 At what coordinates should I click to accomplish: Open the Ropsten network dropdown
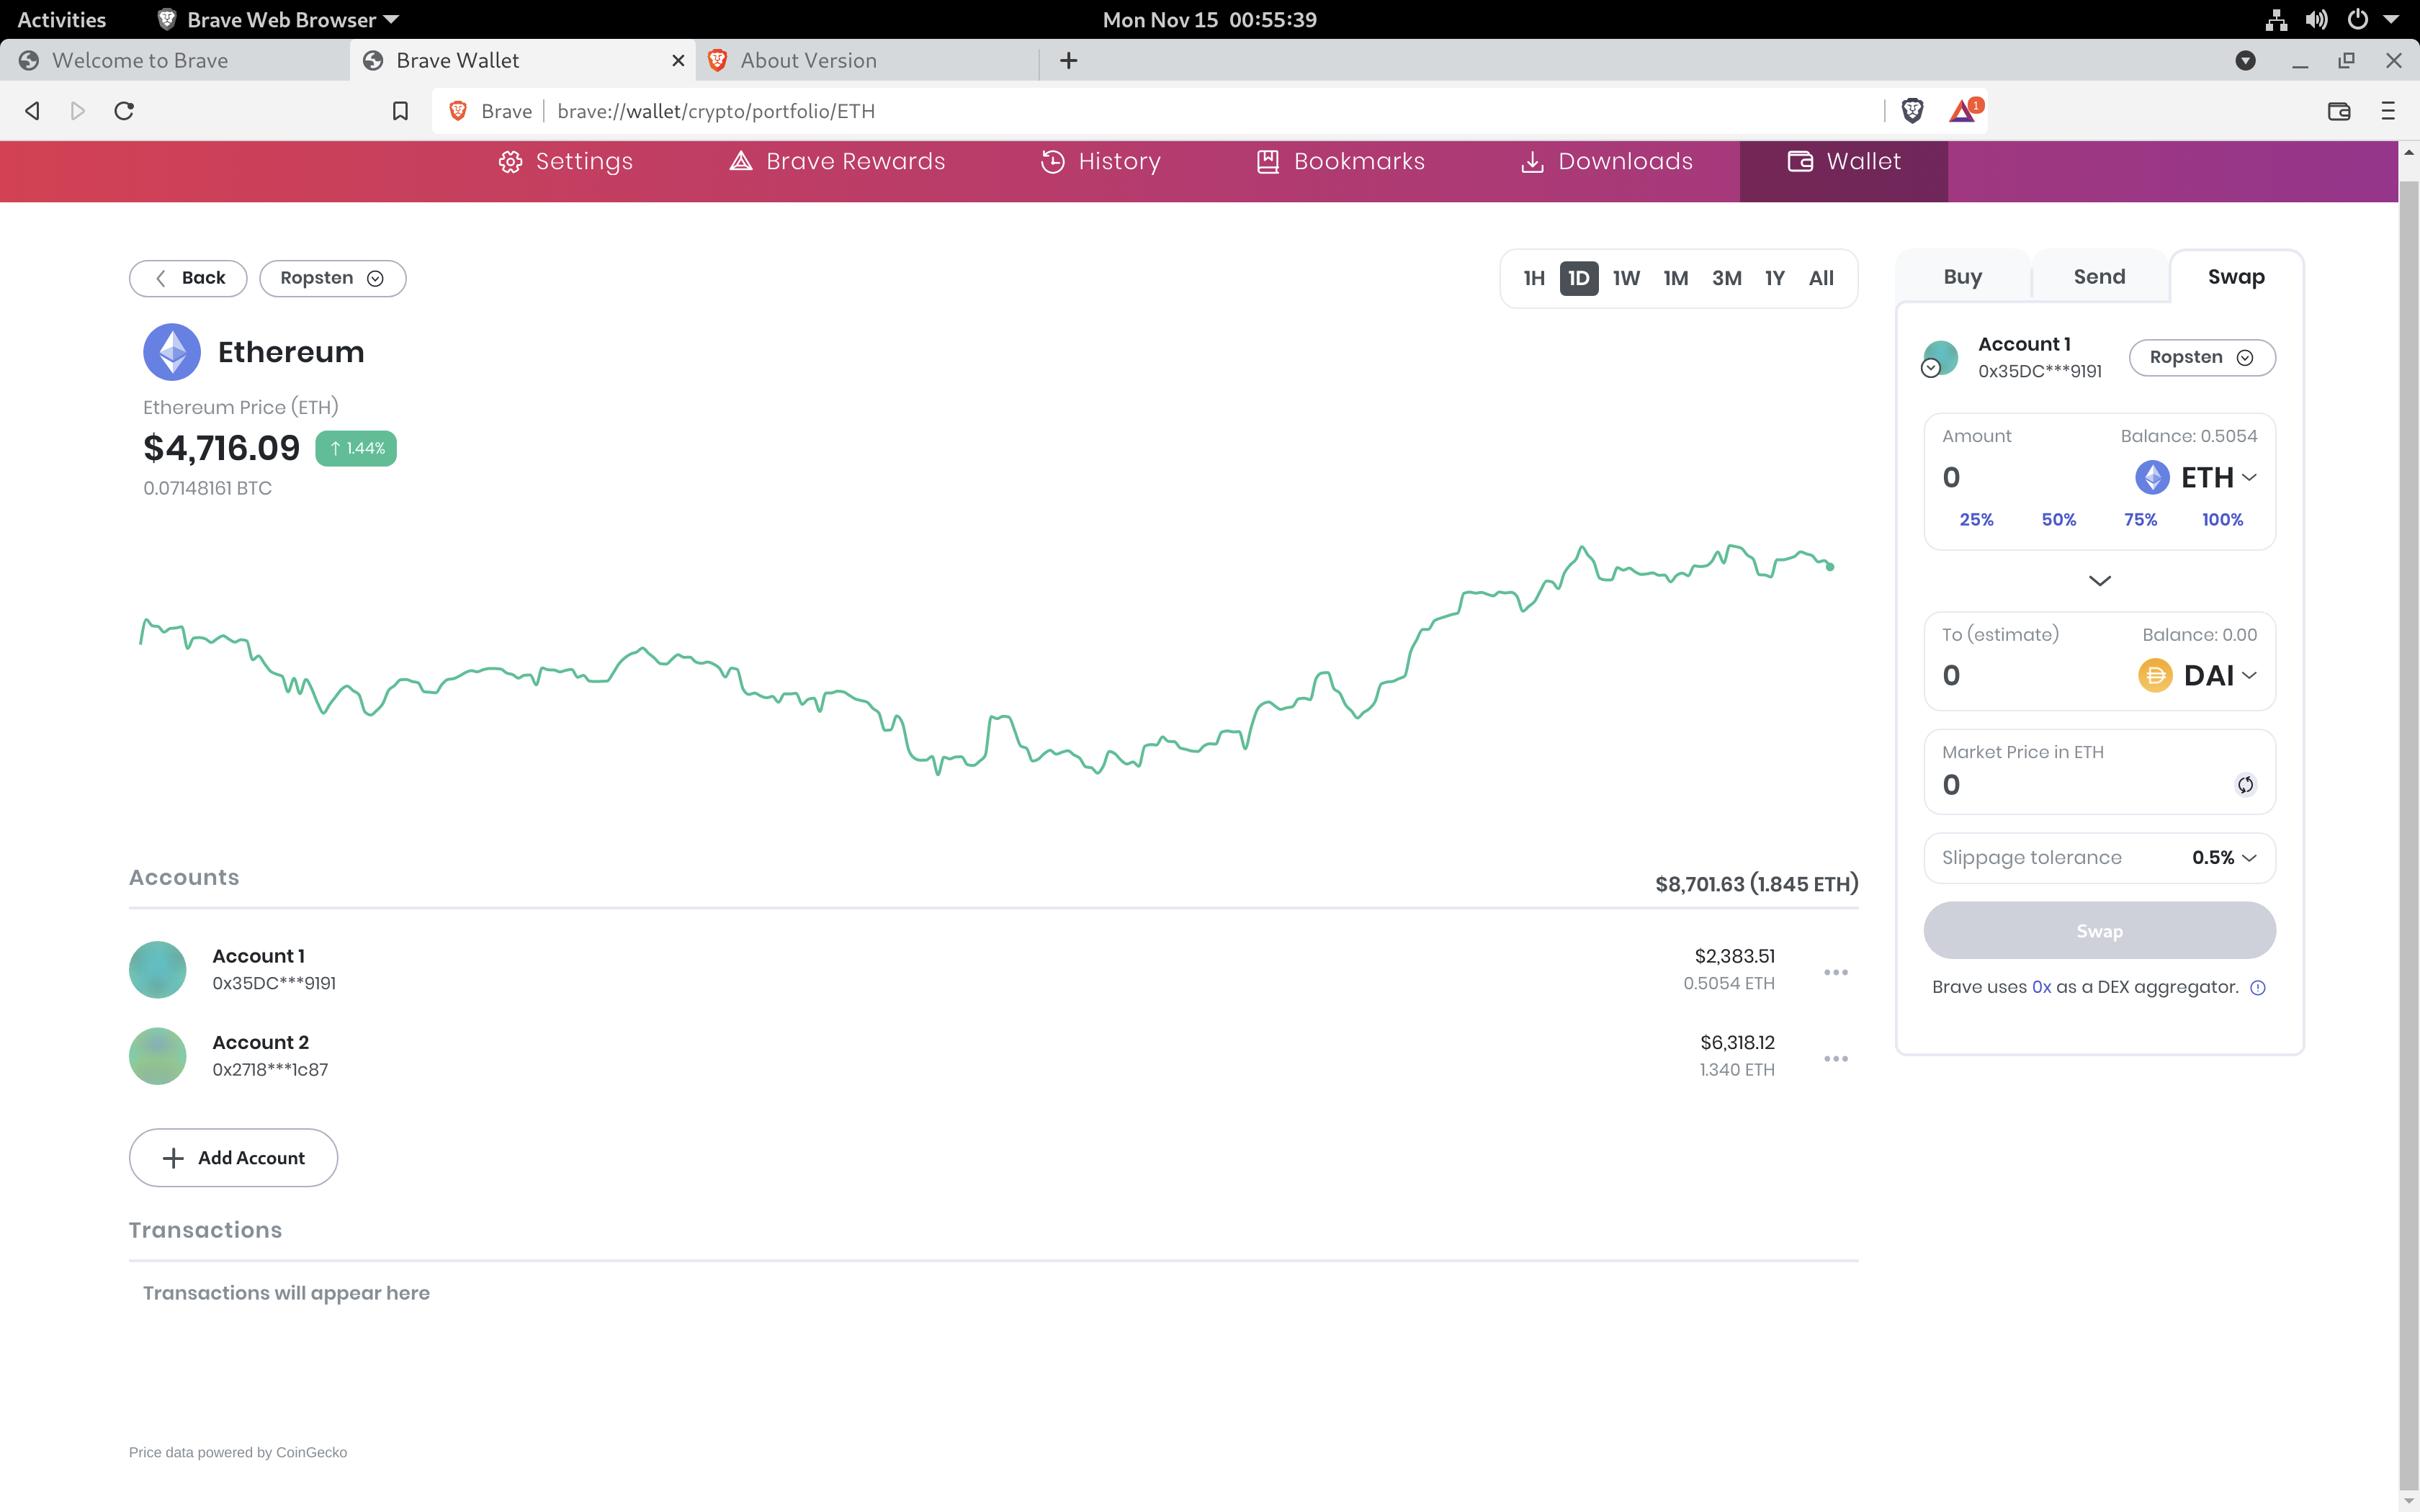[332, 278]
